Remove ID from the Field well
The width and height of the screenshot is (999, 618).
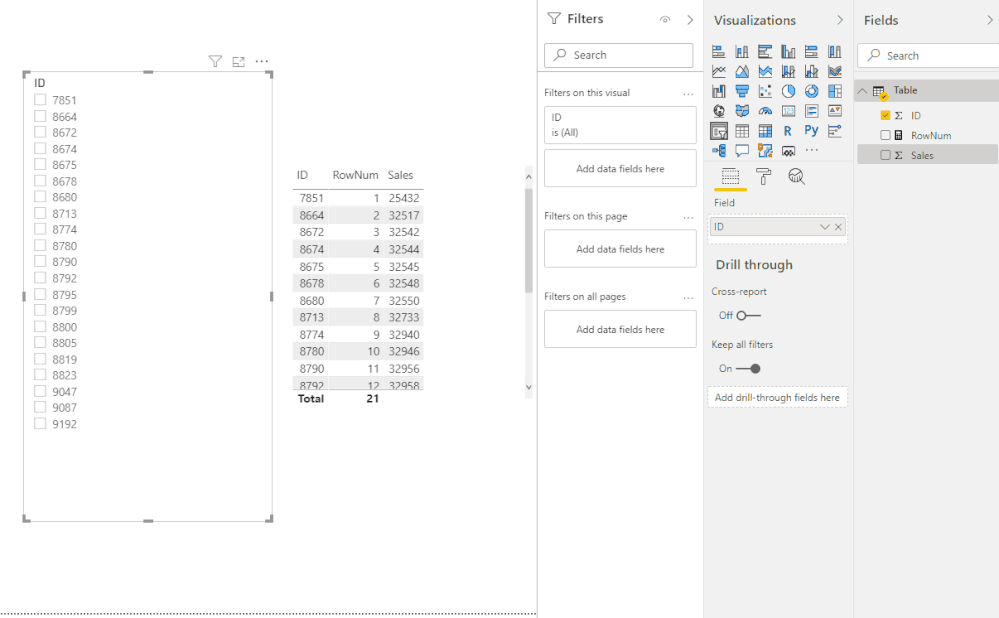click(x=838, y=227)
